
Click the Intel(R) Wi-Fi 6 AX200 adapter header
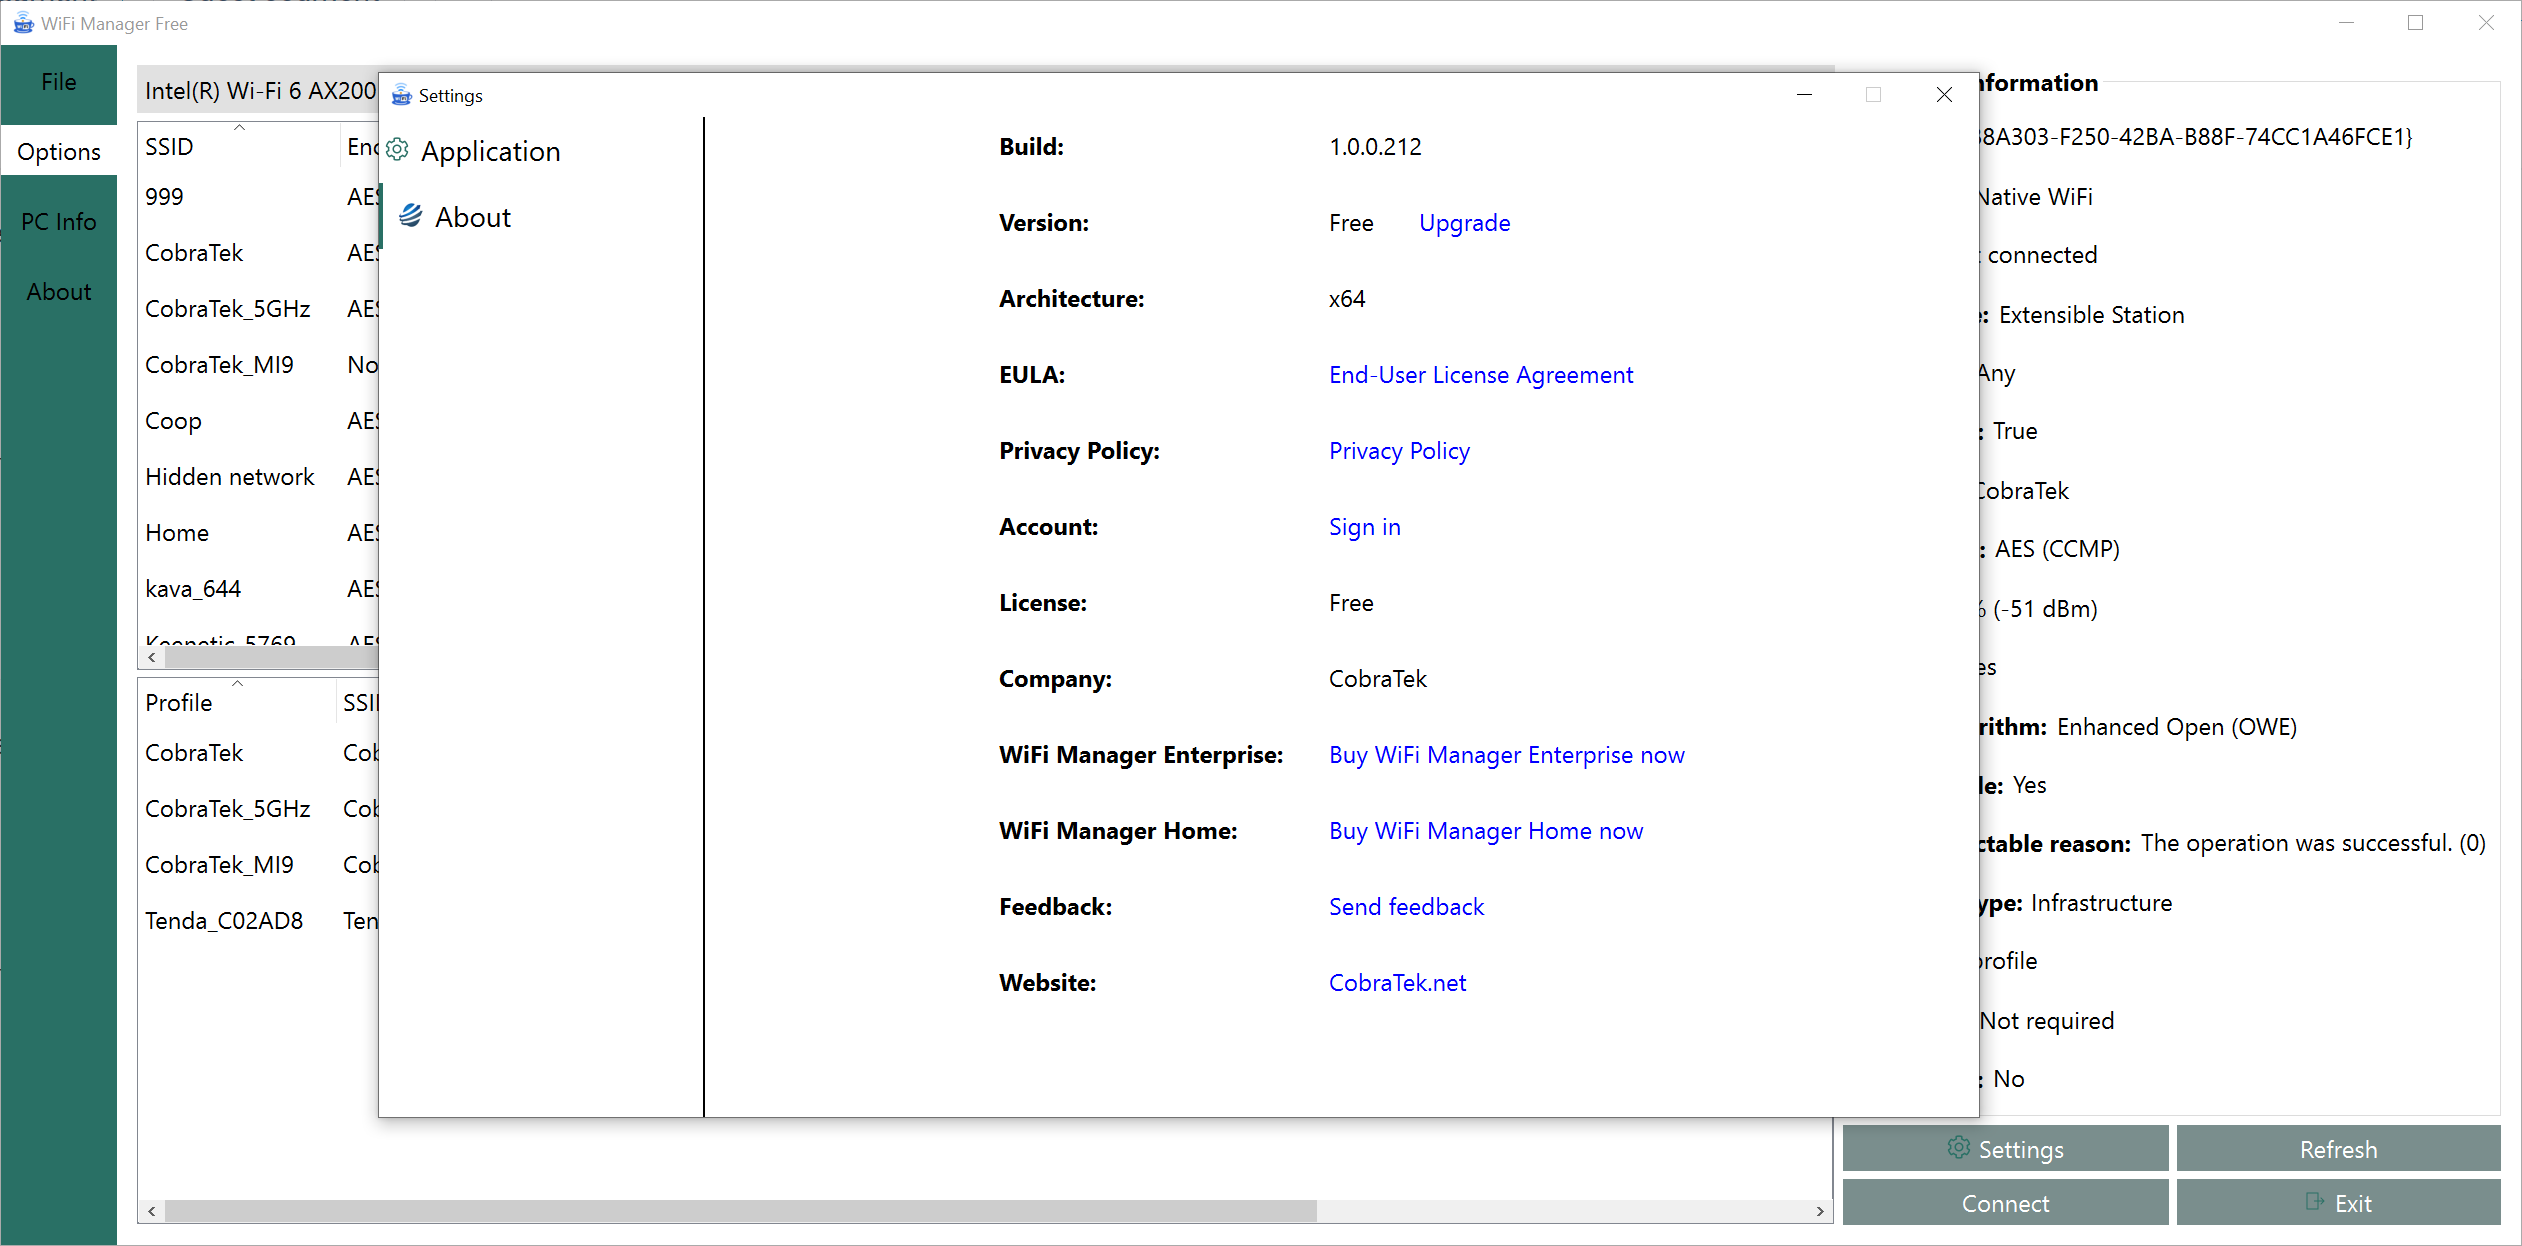click(258, 91)
